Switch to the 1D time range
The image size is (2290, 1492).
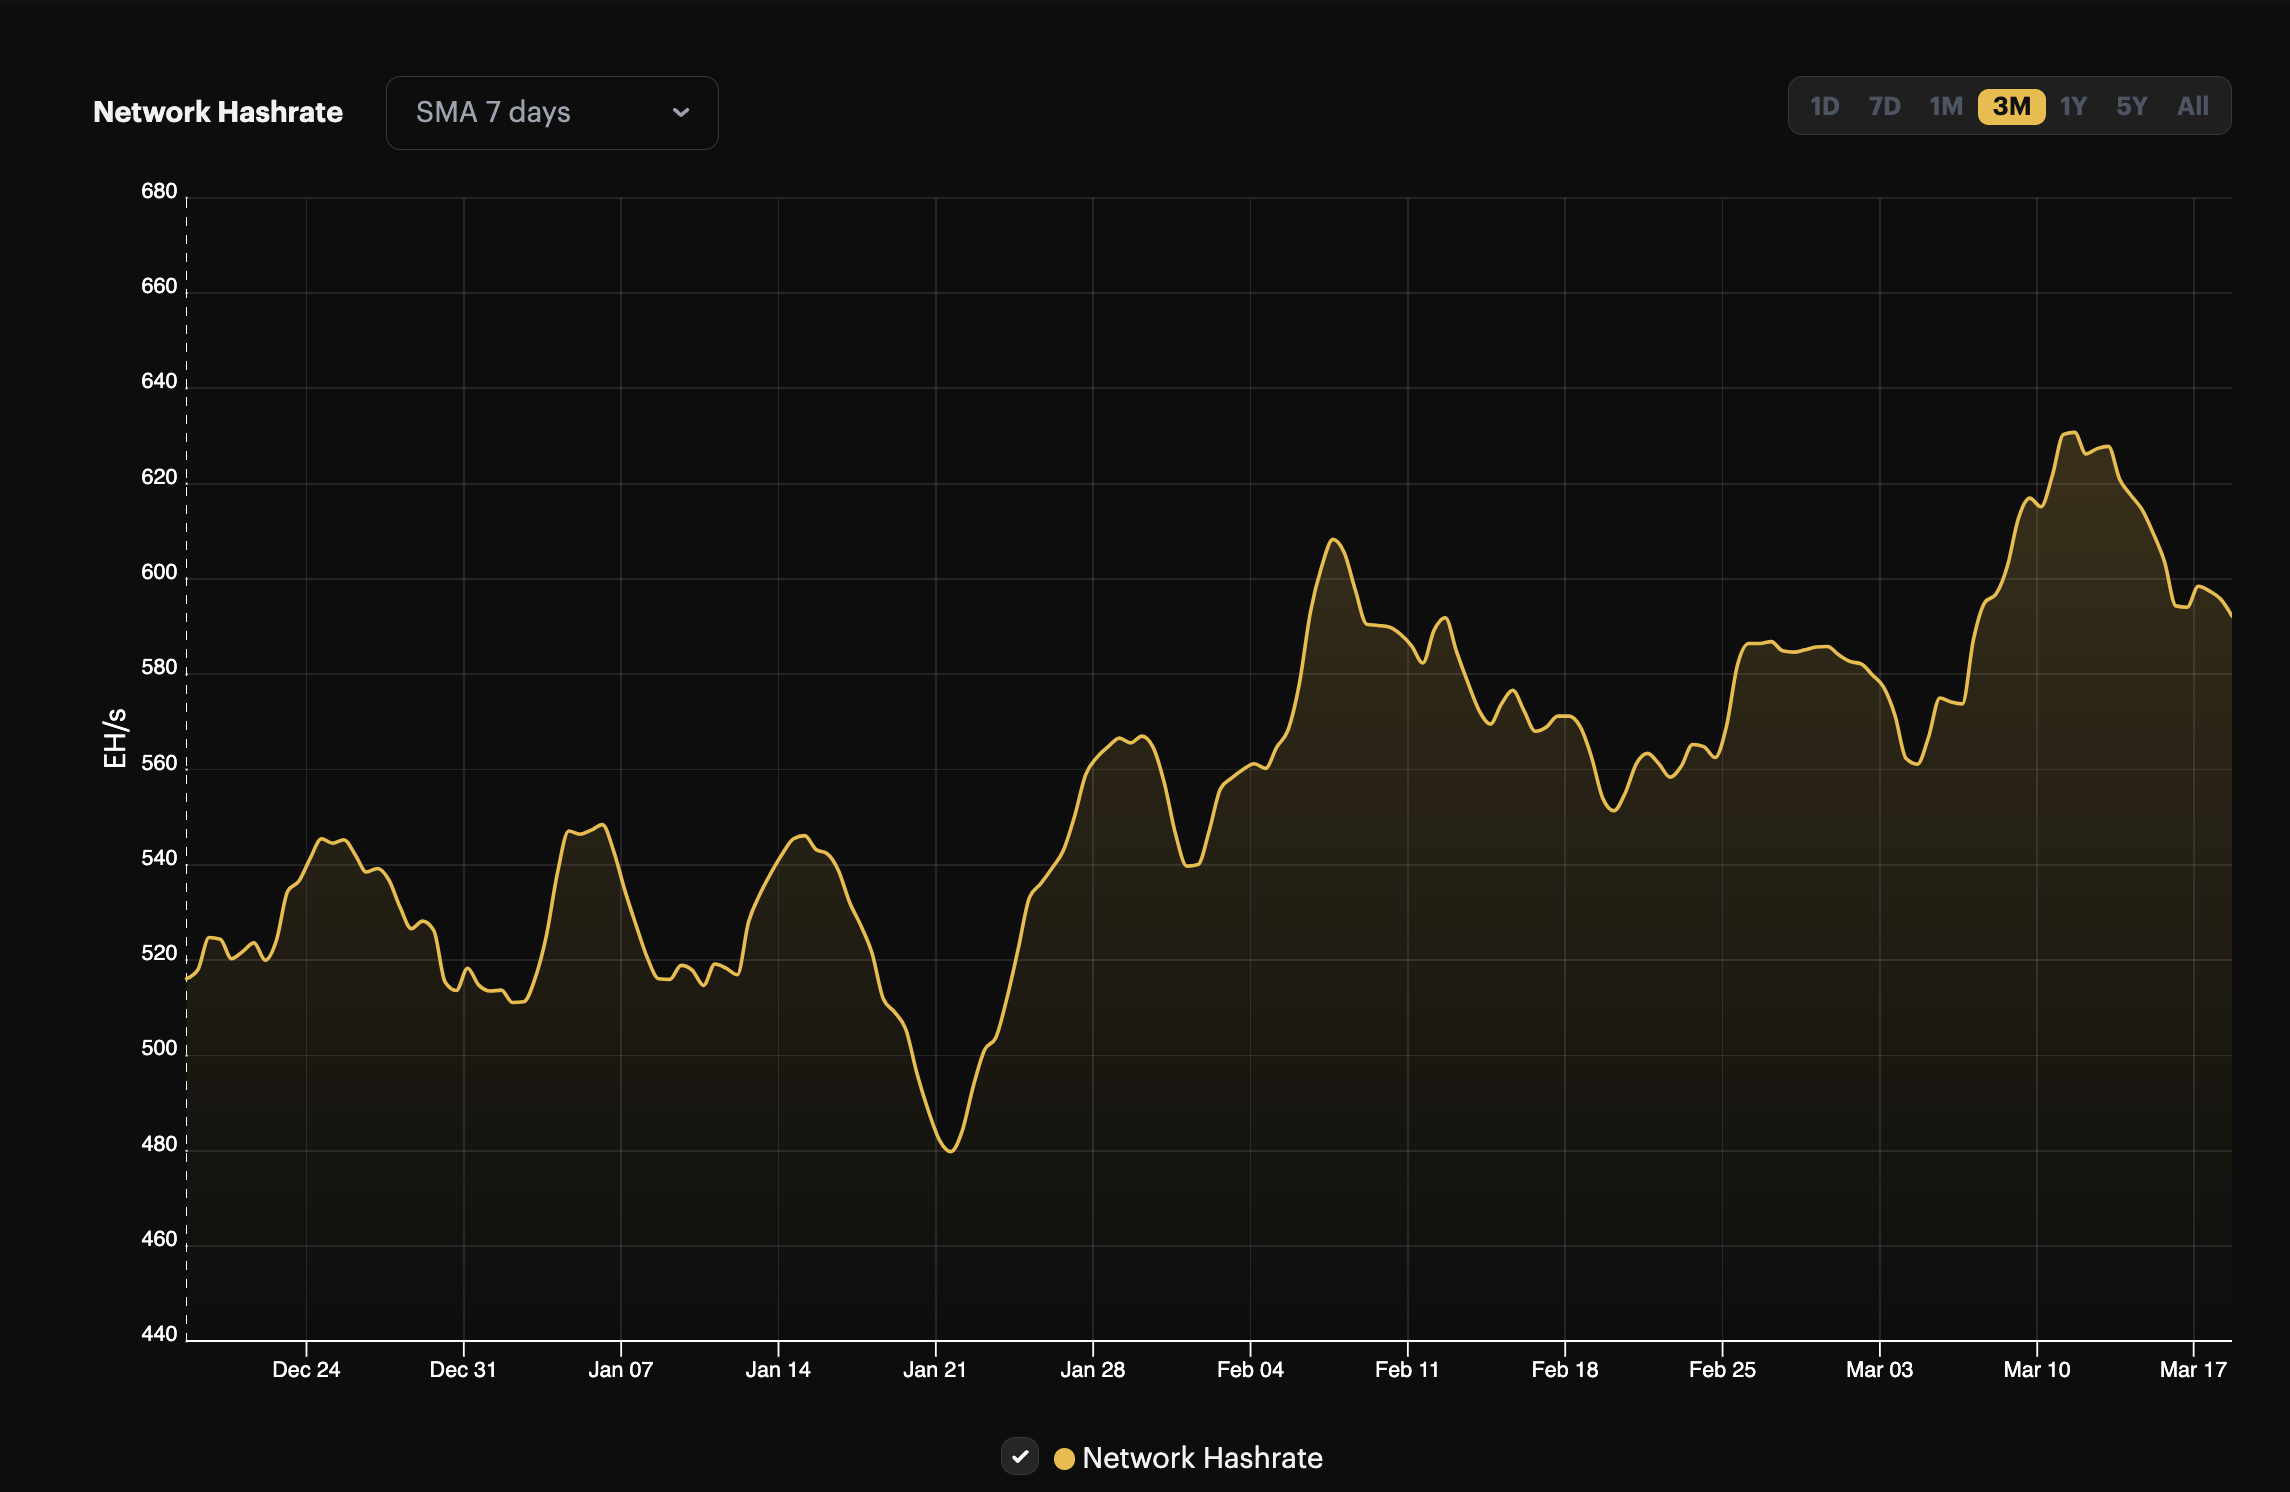click(1824, 106)
